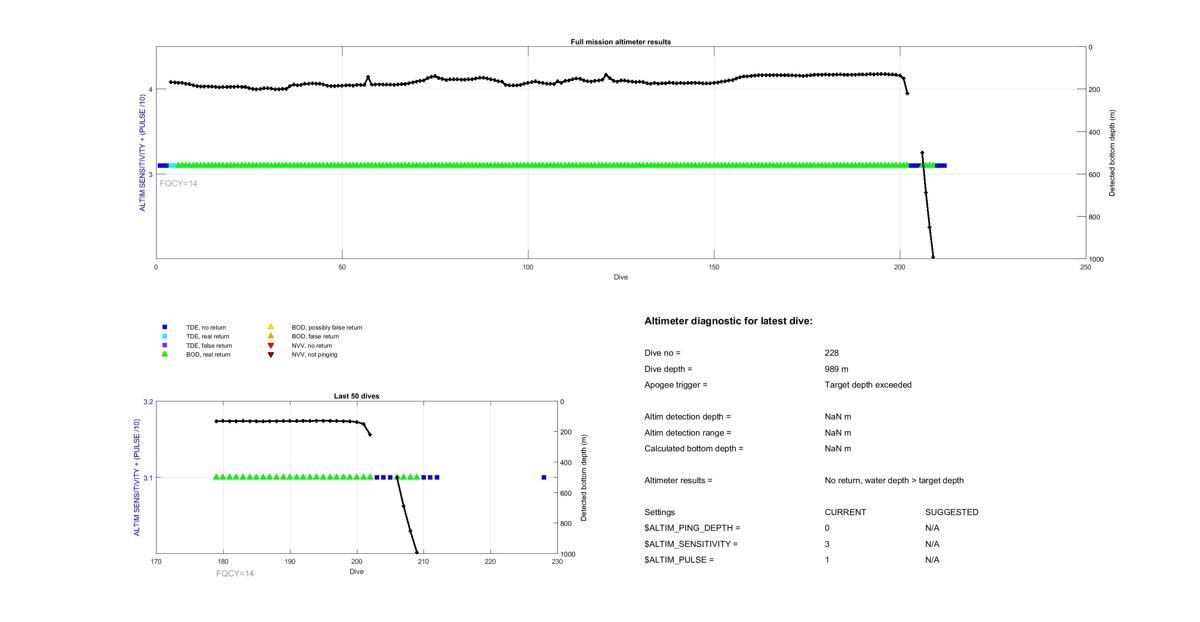Click the blue square TDE no return legend marker
This screenshot has height=622, width=1200.
coord(164,327)
